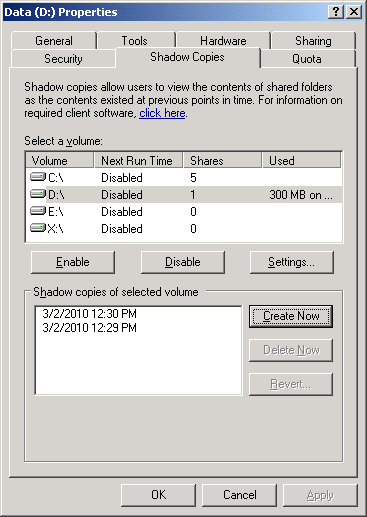Image resolution: width=367 pixels, height=517 pixels.
Task: Click the C:\ drive icon
Action: 38,177
